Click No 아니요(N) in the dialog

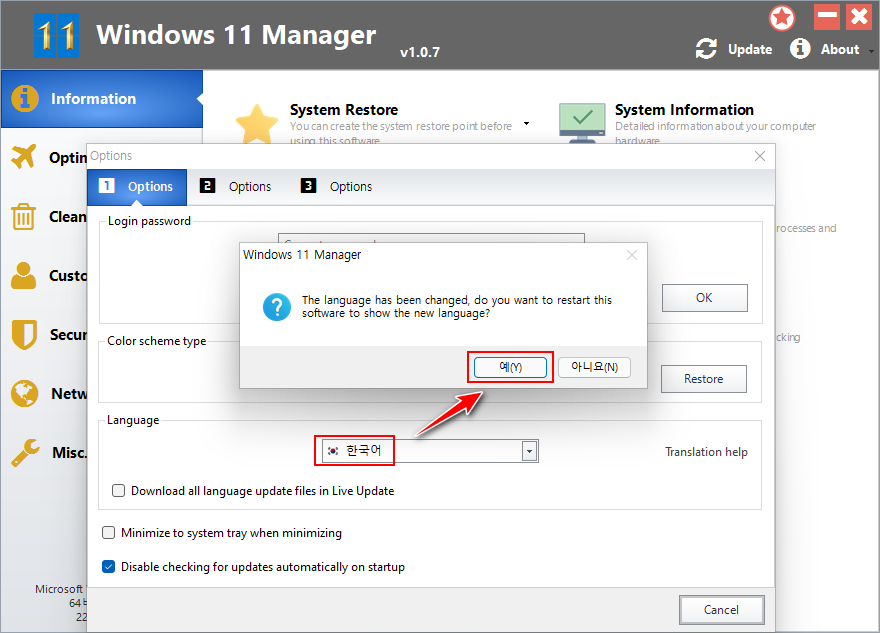[594, 368]
